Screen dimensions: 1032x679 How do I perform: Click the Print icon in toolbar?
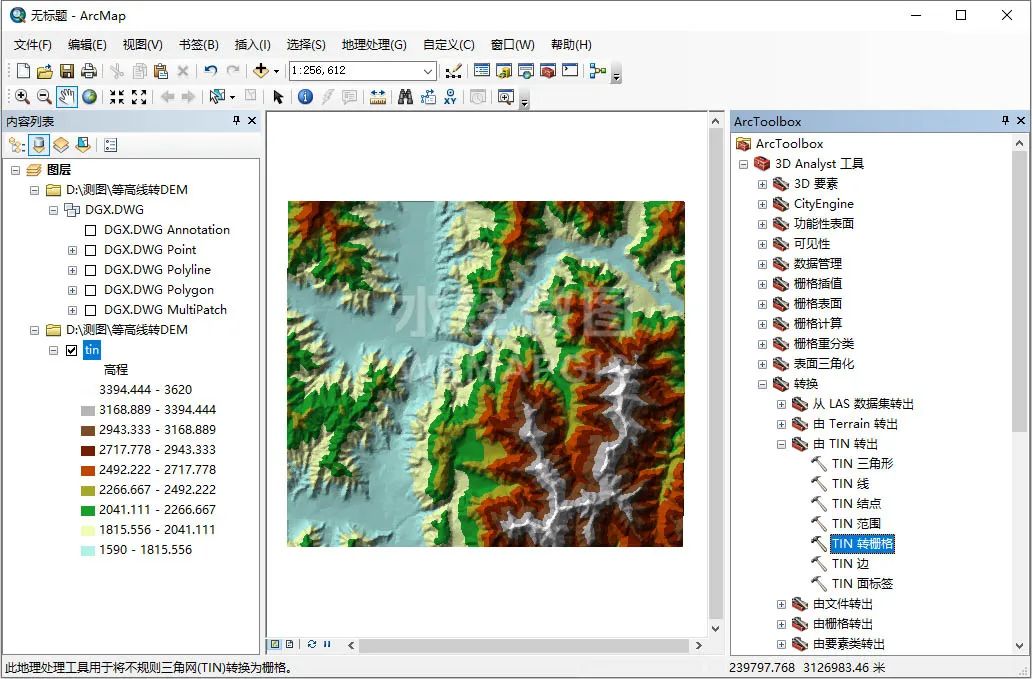88,70
